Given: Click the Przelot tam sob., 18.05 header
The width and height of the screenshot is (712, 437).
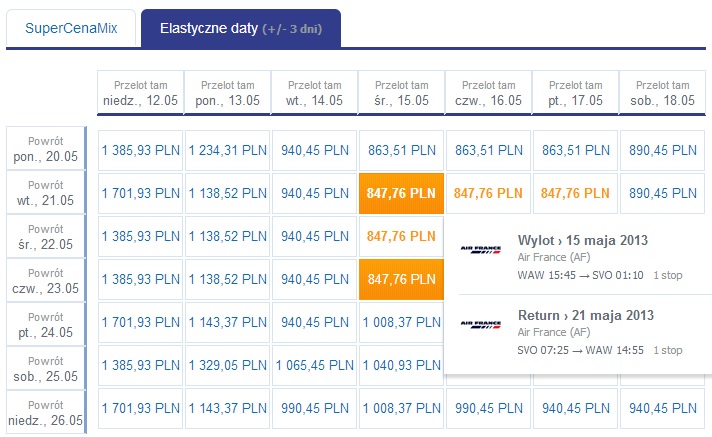Looking at the screenshot, I should (x=663, y=93).
